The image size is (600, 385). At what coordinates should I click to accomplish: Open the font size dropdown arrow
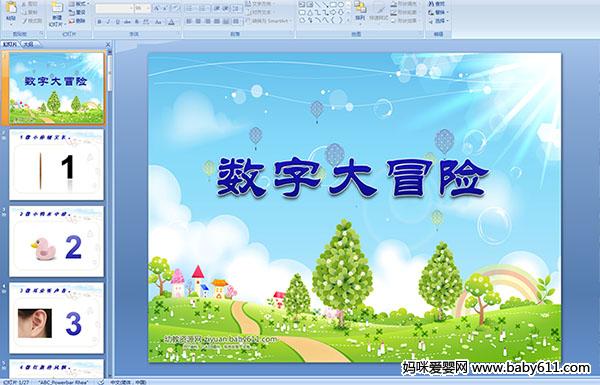coord(148,8)
